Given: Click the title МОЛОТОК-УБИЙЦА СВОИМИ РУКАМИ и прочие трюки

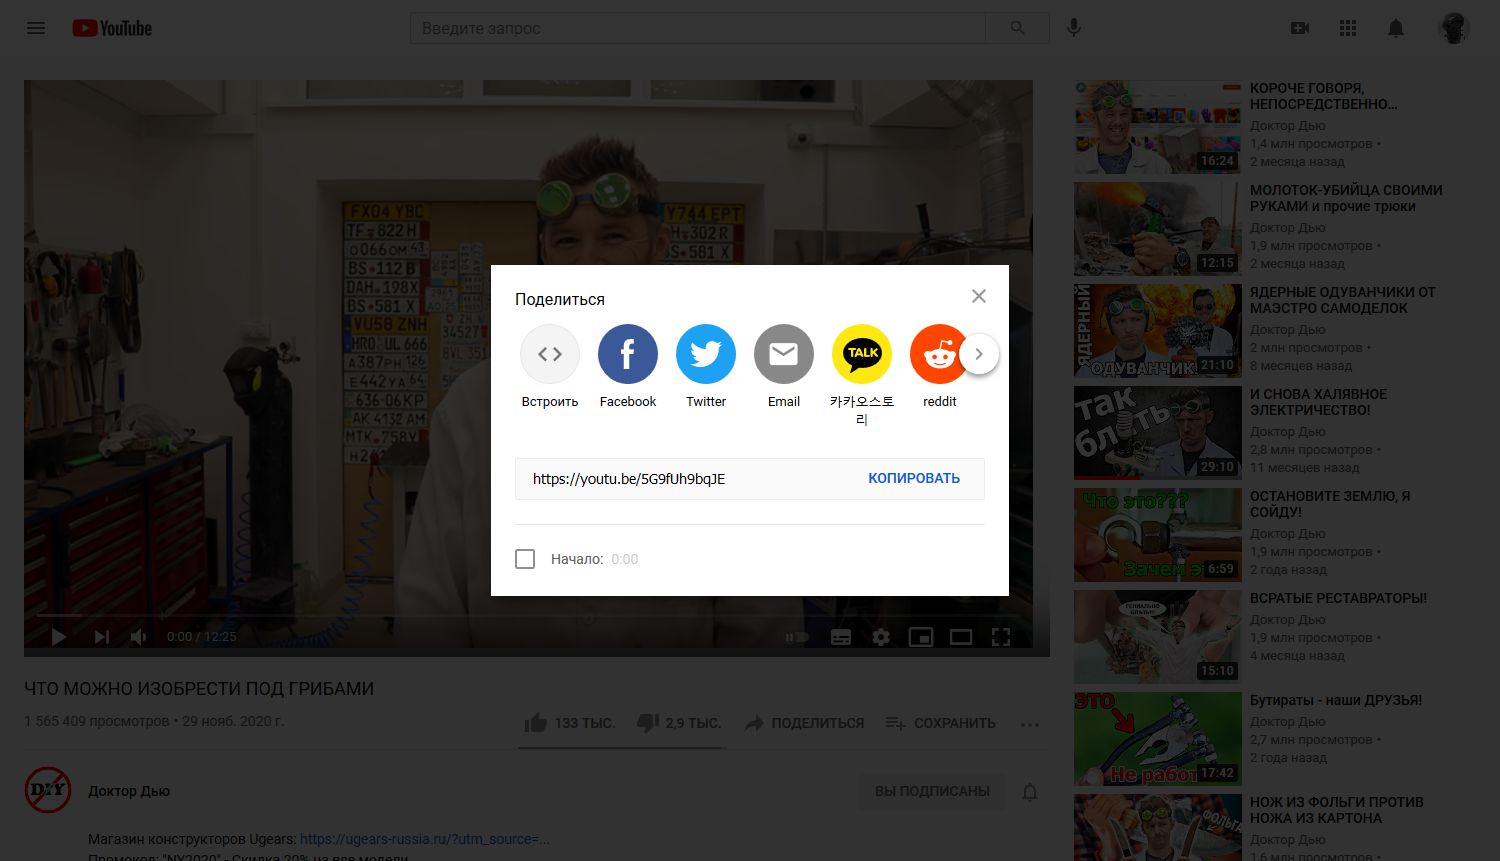Looking at the screenshot, I should coord(1346,198).
